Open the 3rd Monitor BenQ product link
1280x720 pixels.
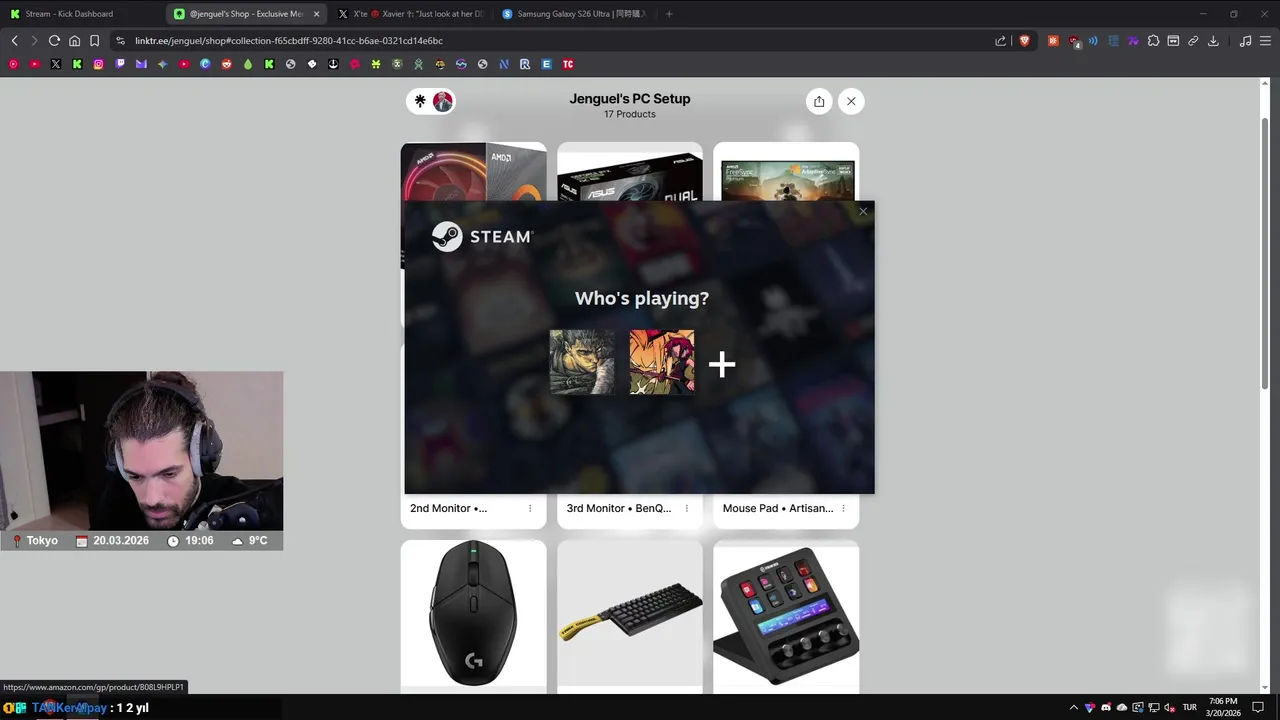pyautogui.click(x=619, y=508)
